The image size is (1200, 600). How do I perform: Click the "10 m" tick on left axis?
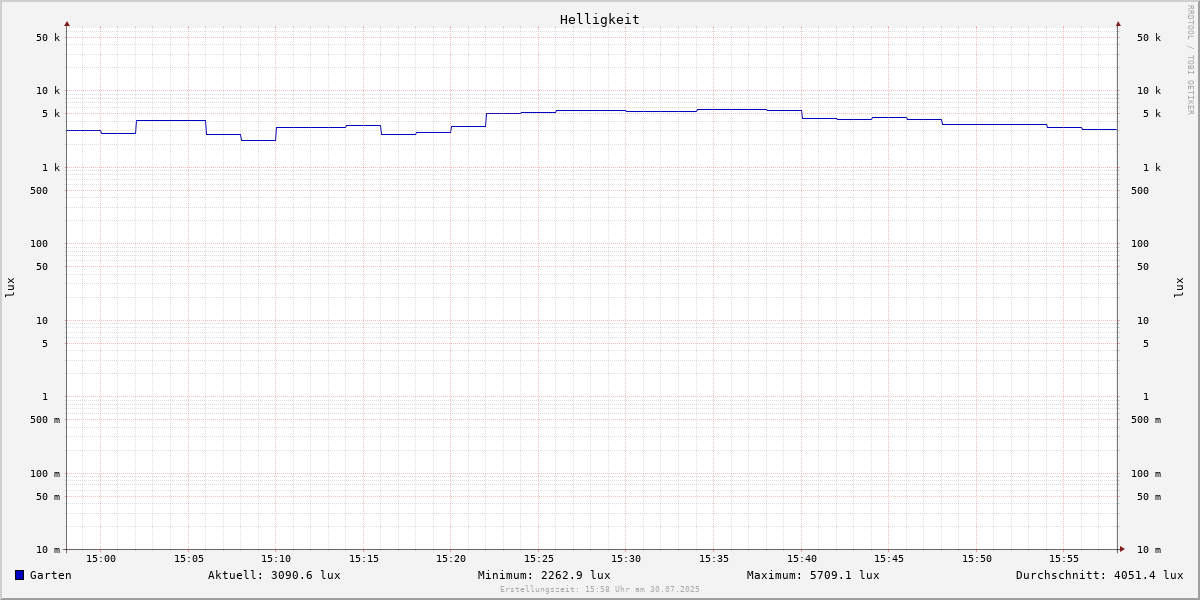(48, 550)
